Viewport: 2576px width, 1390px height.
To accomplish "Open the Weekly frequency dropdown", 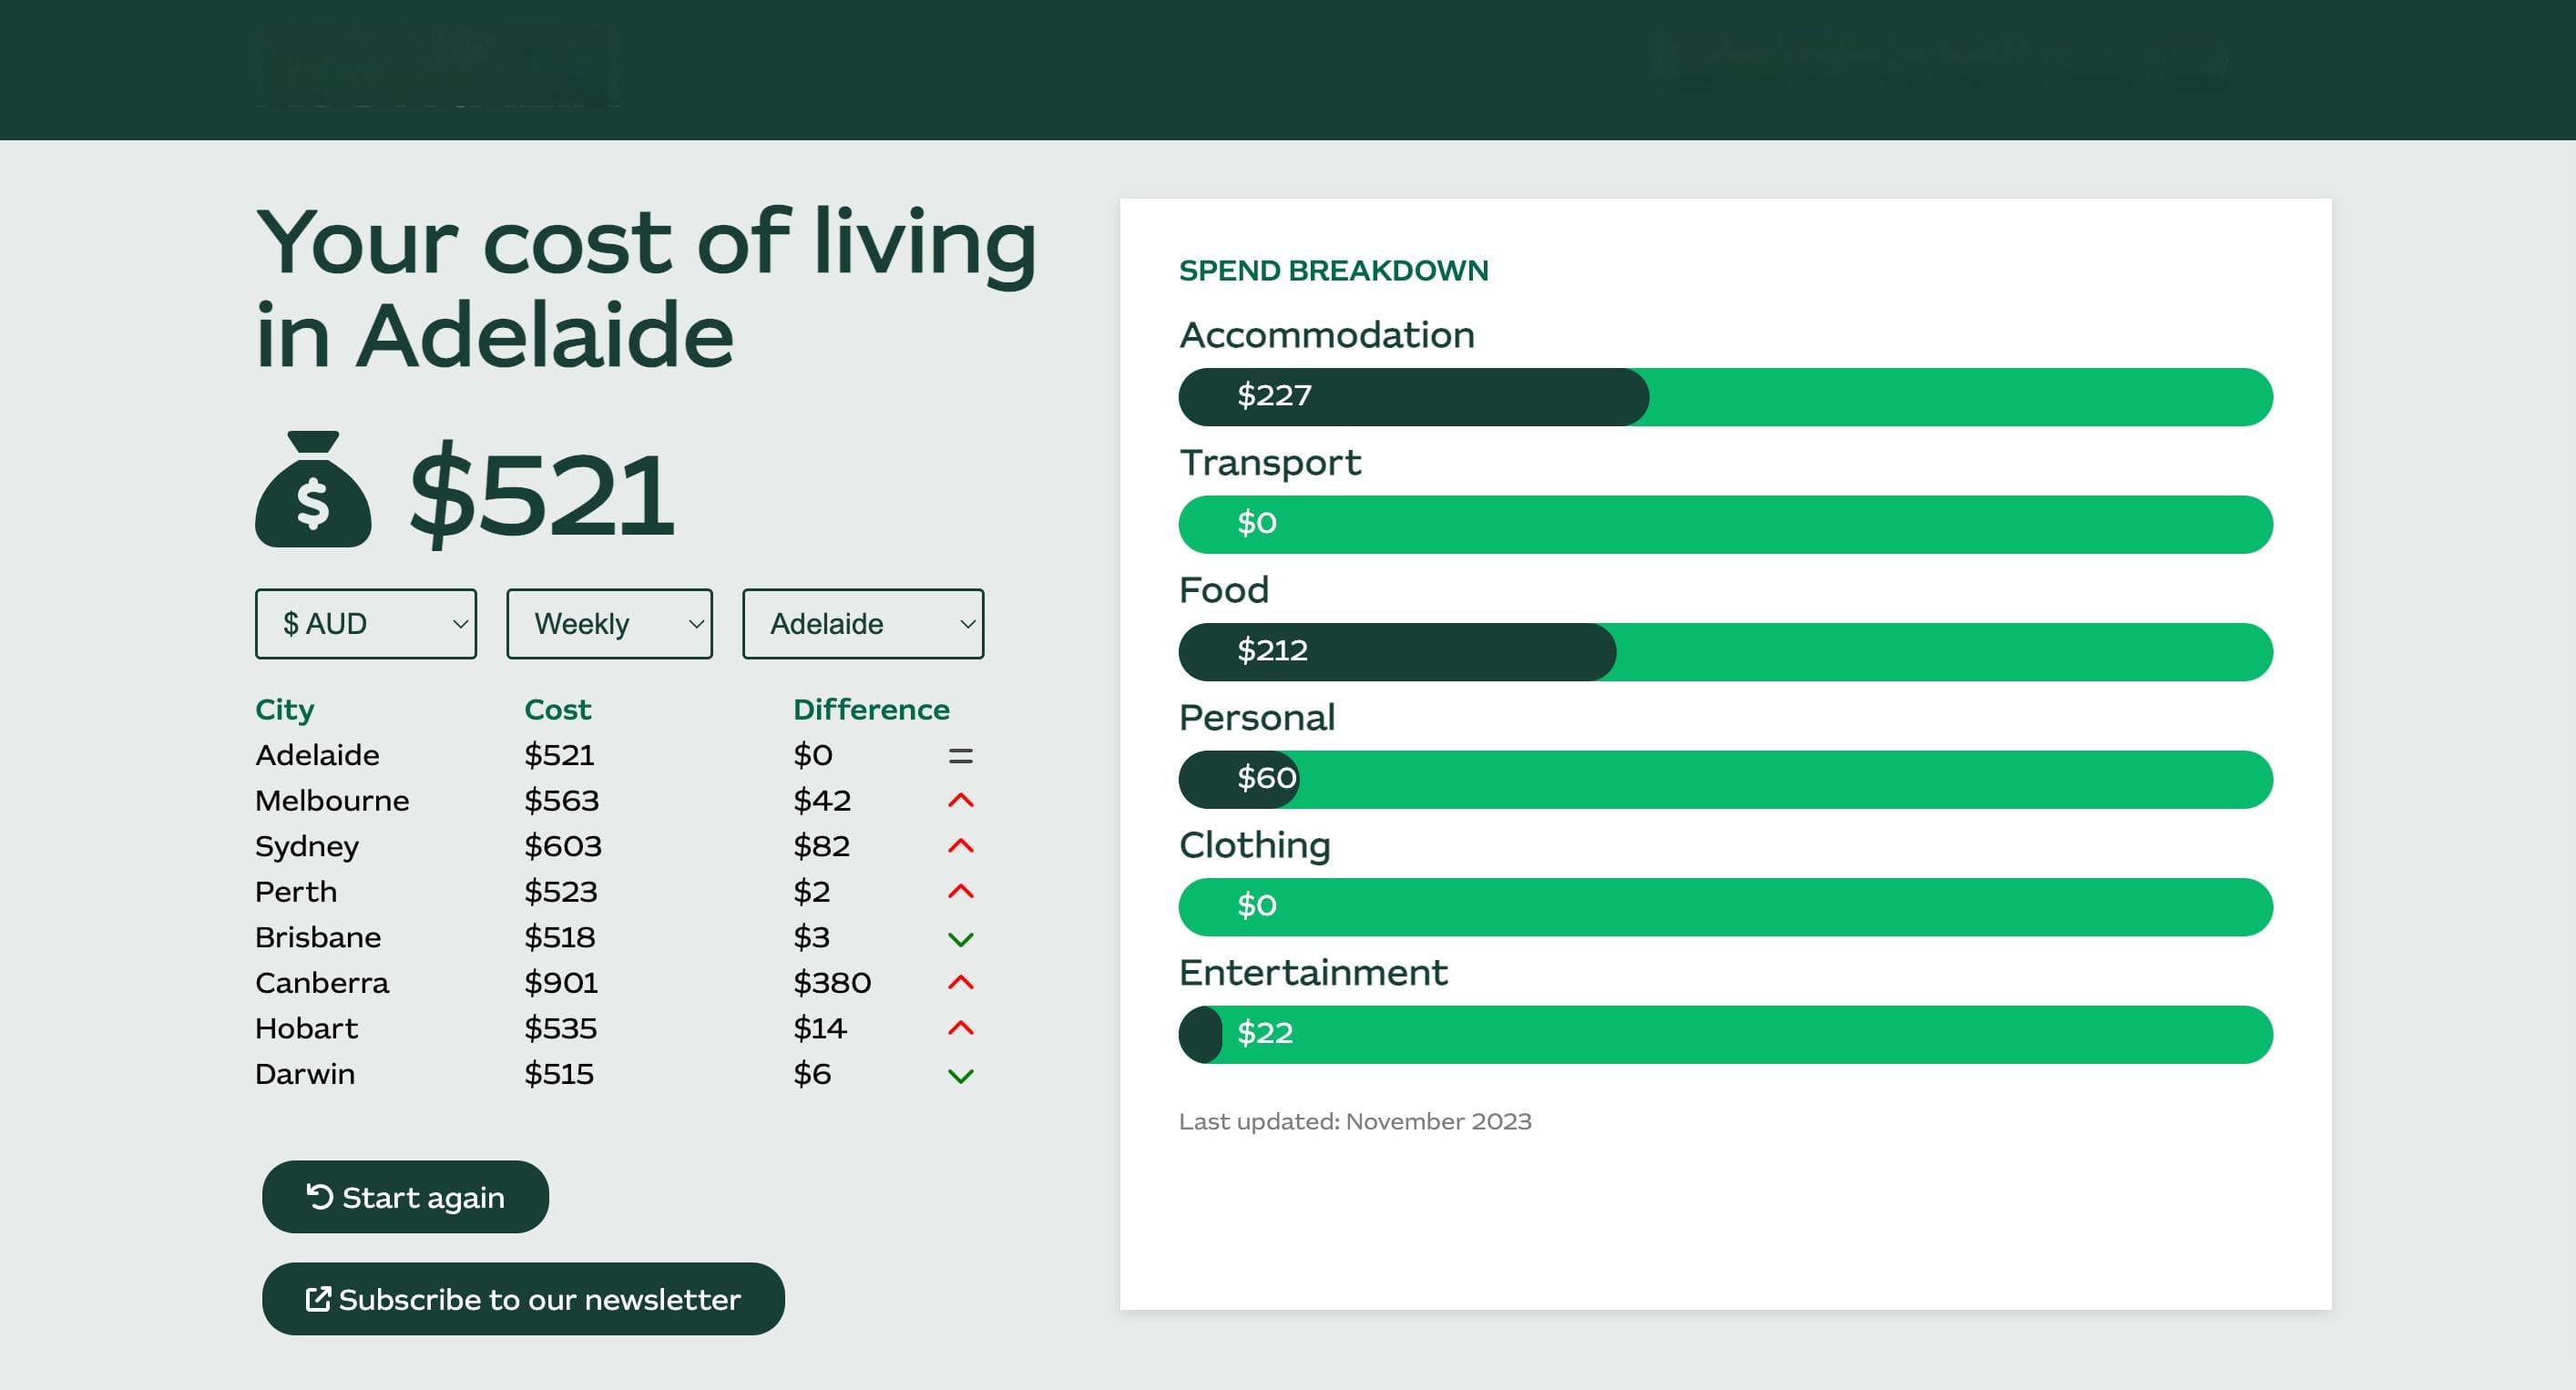I will pyautogui.click(x=609, y=624).
